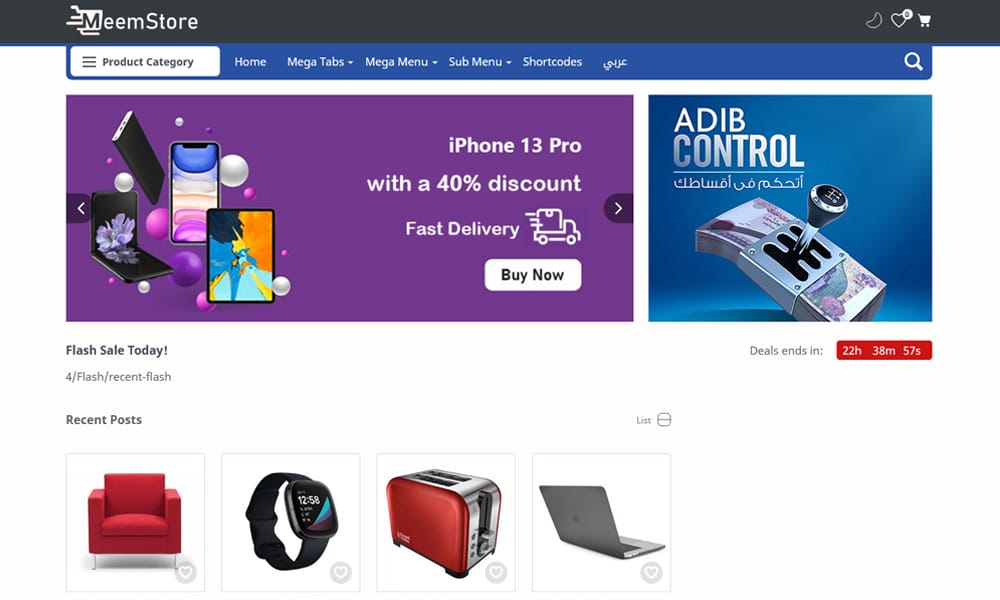Expand the Mega Menu dropdown
Image resolution: width=1000 pixels, height=600 pixels.
tap(401, 62)
